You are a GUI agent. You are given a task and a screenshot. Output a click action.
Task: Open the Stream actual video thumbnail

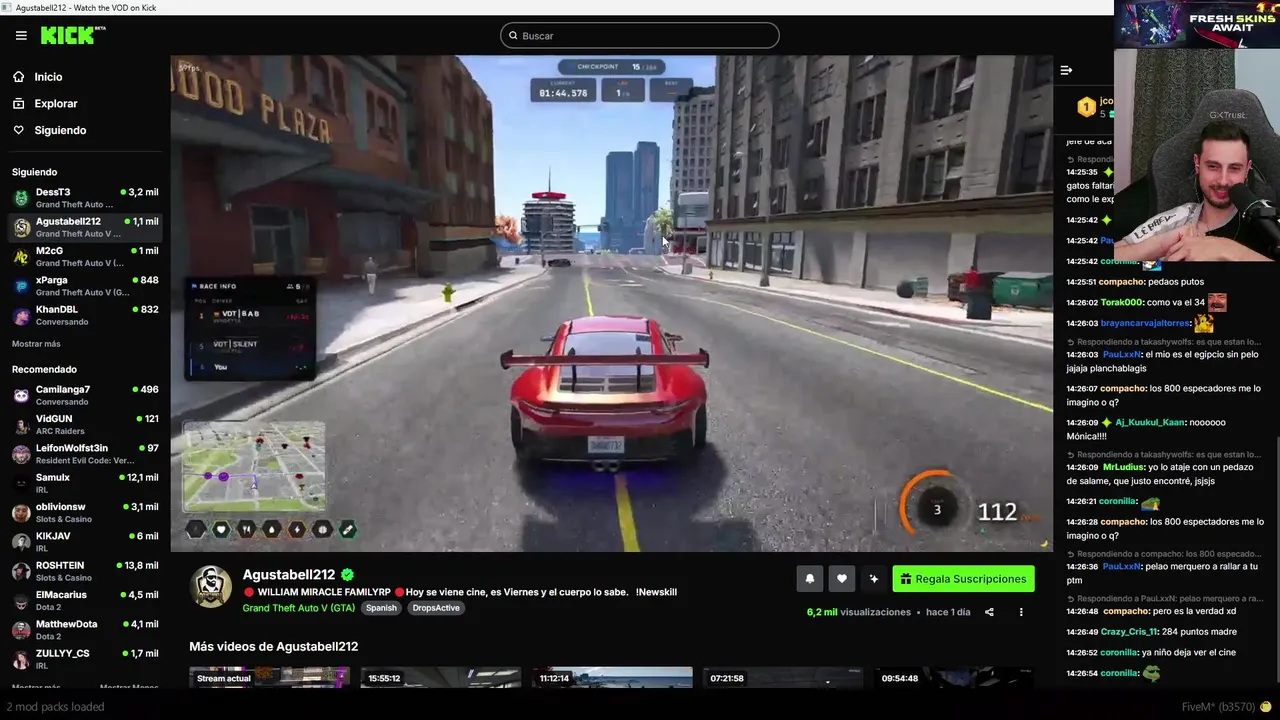[x=269, y=678]
